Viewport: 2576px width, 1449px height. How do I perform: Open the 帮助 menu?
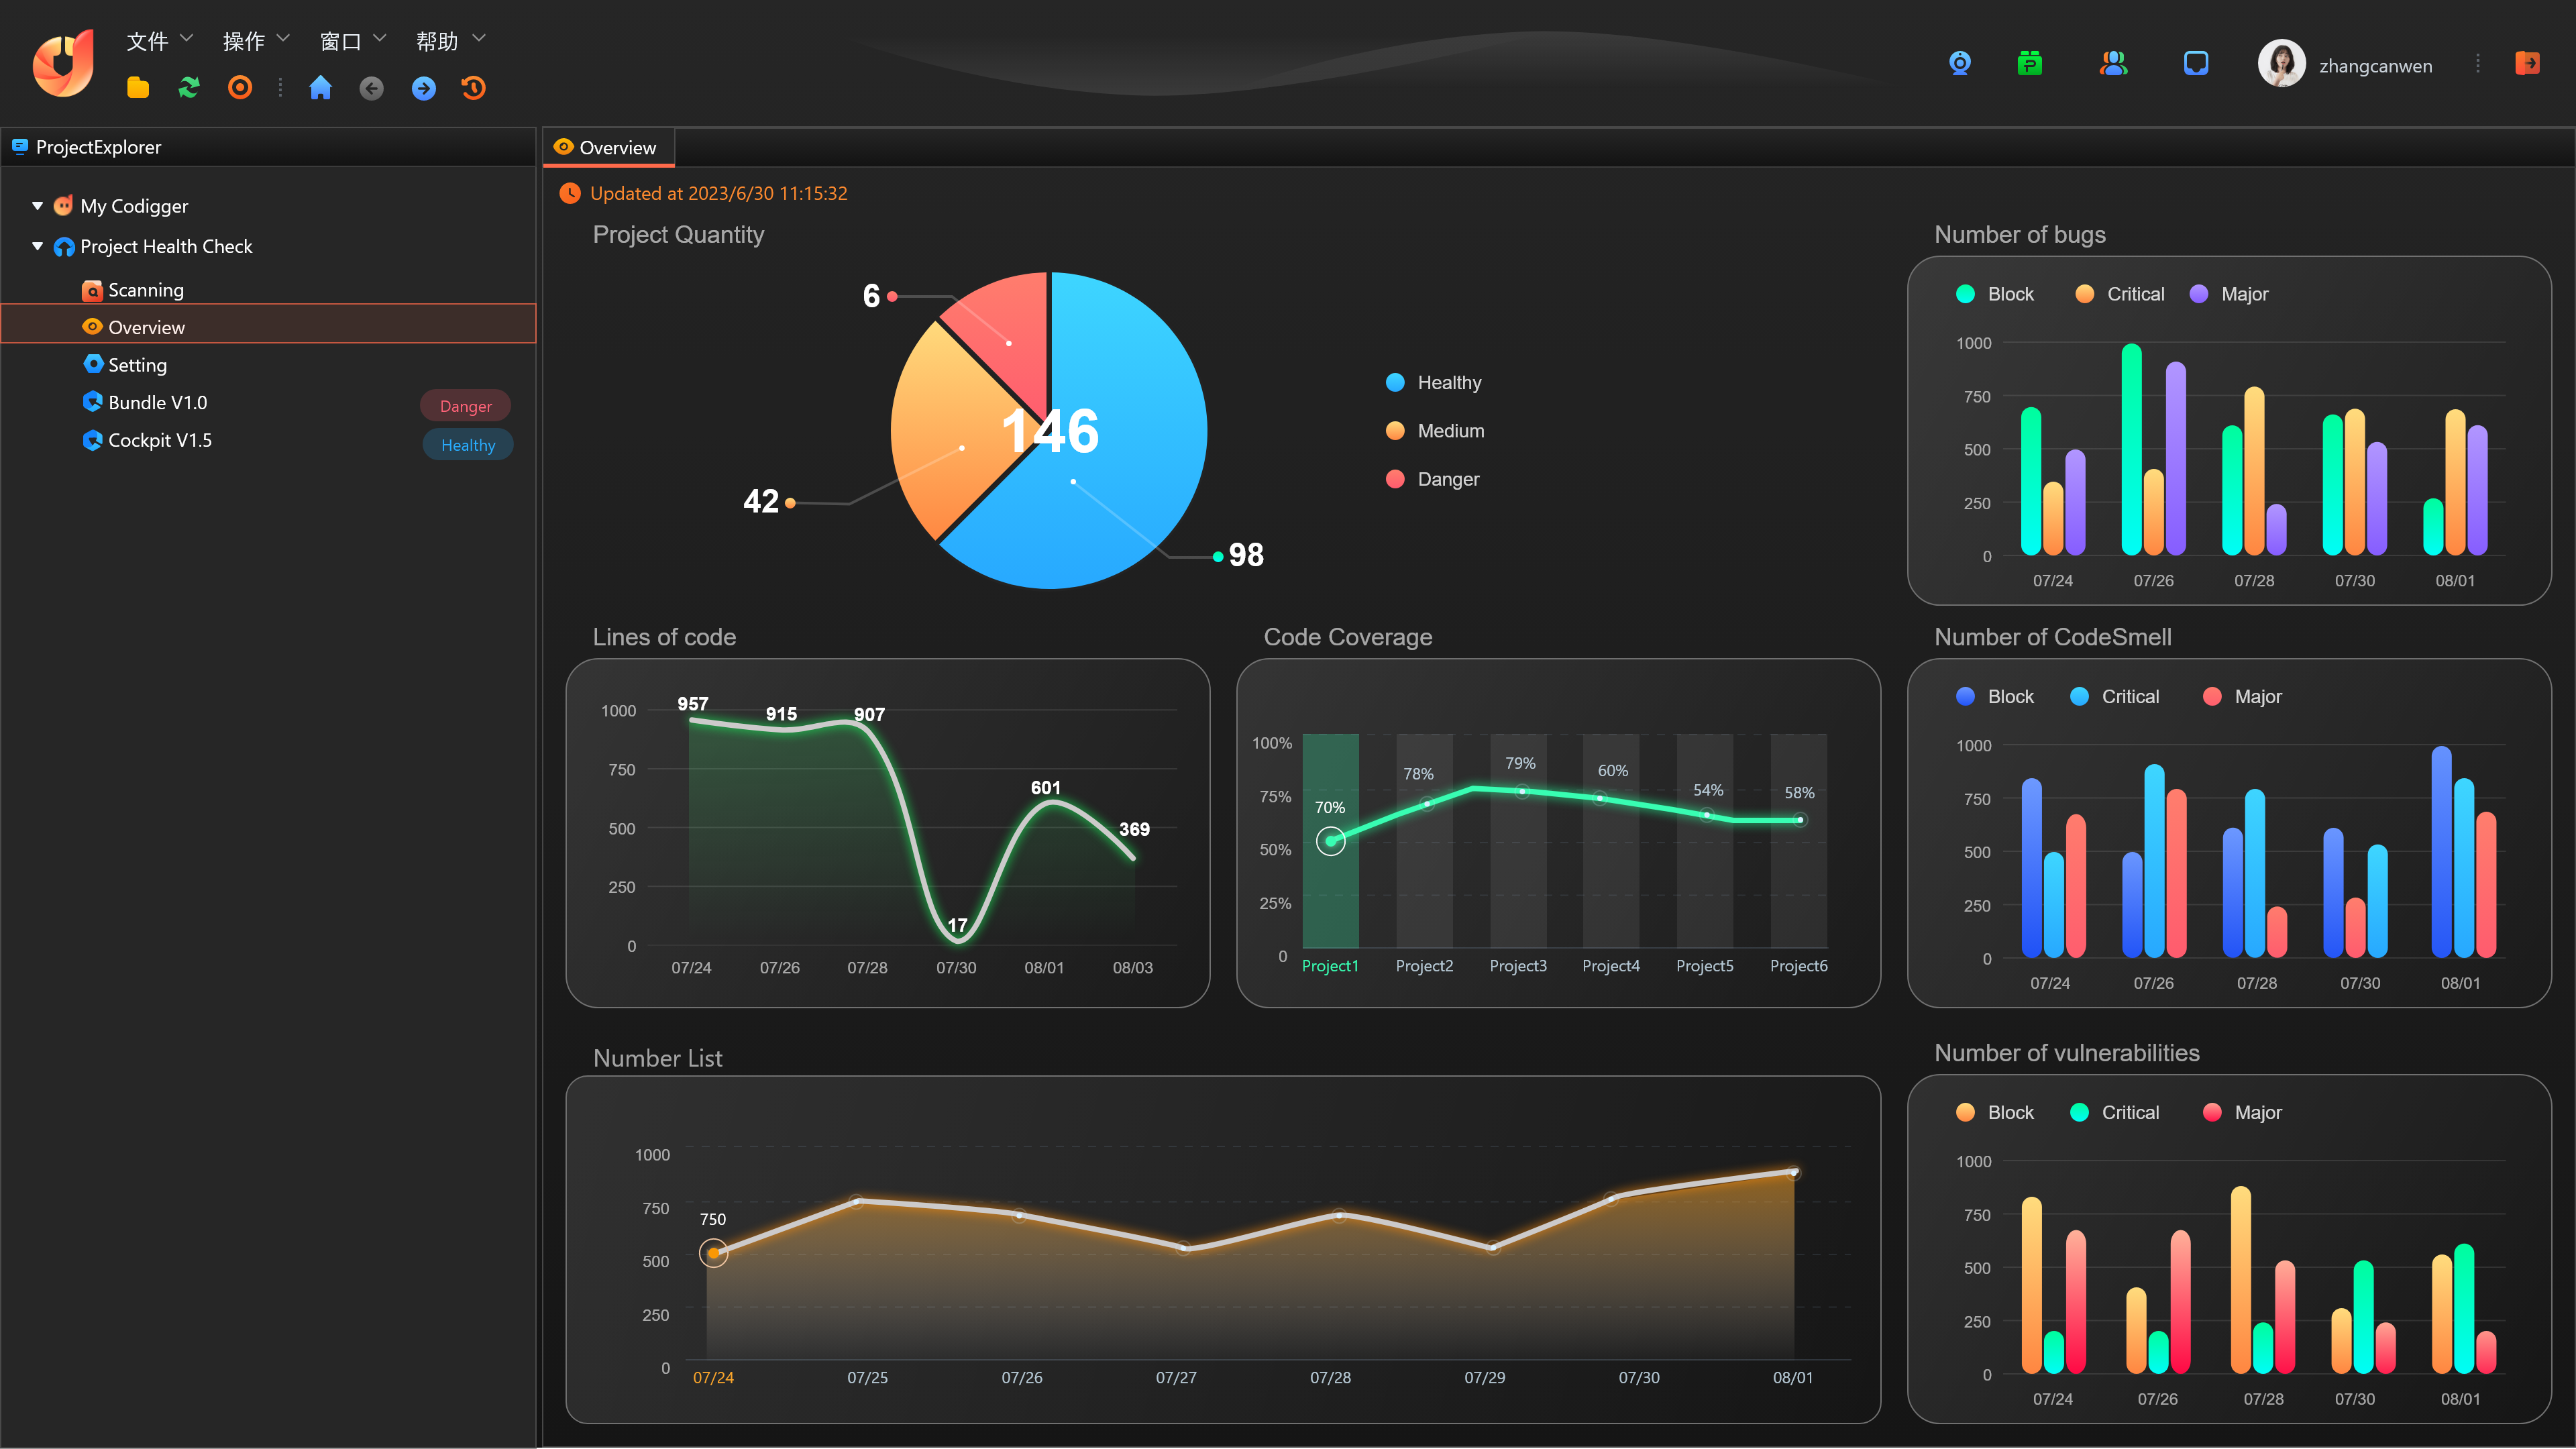coord(450,41)
